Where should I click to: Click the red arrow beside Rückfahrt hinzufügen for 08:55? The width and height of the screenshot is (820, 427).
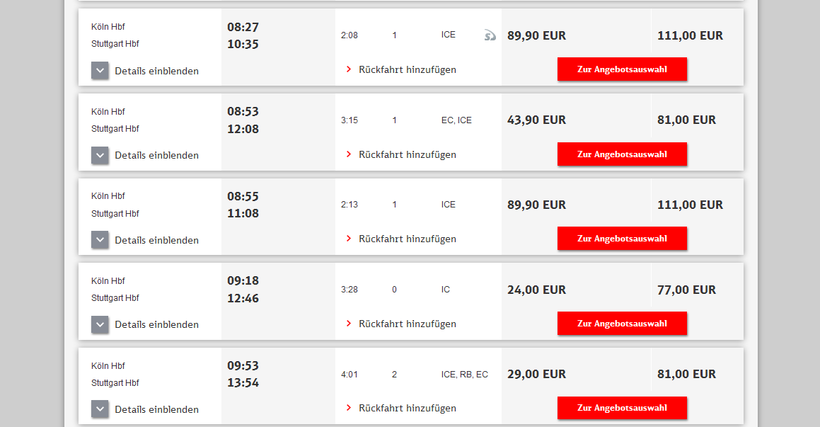348,239
